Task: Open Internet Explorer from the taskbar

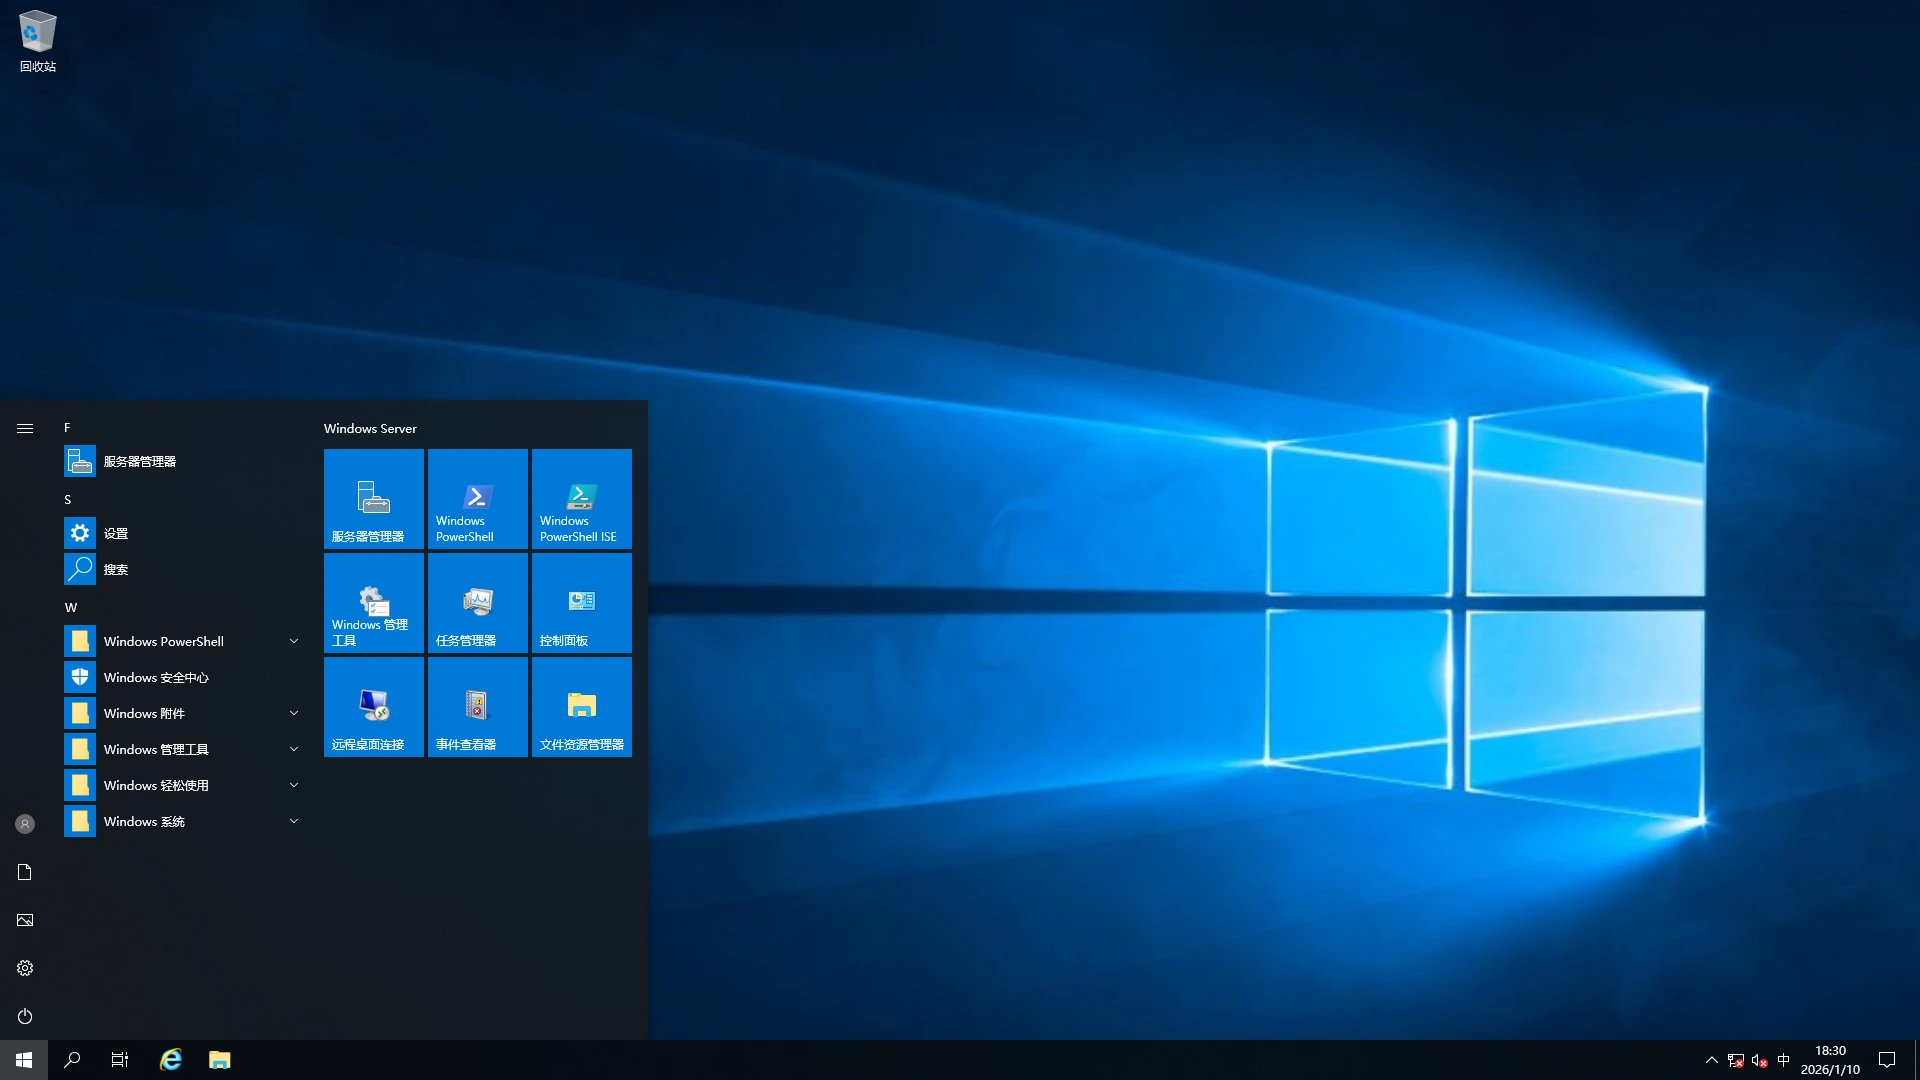Action: point(171,1060)
